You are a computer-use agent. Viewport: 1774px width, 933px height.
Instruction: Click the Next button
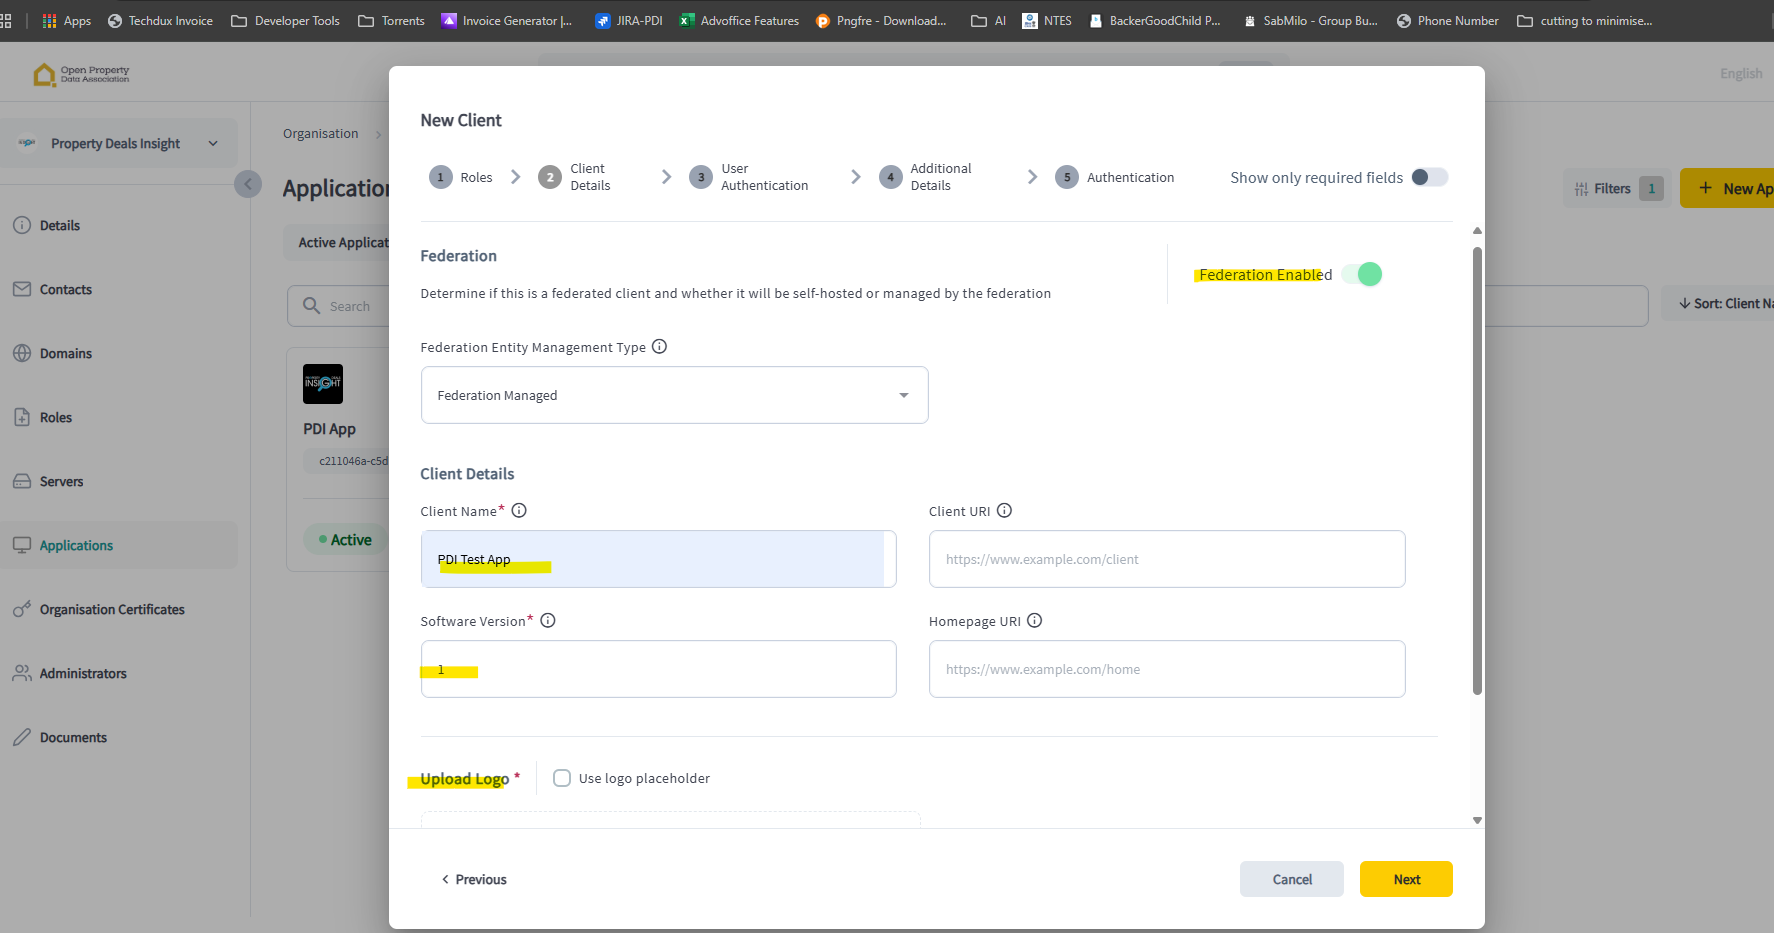click(x=1406, y=879)
